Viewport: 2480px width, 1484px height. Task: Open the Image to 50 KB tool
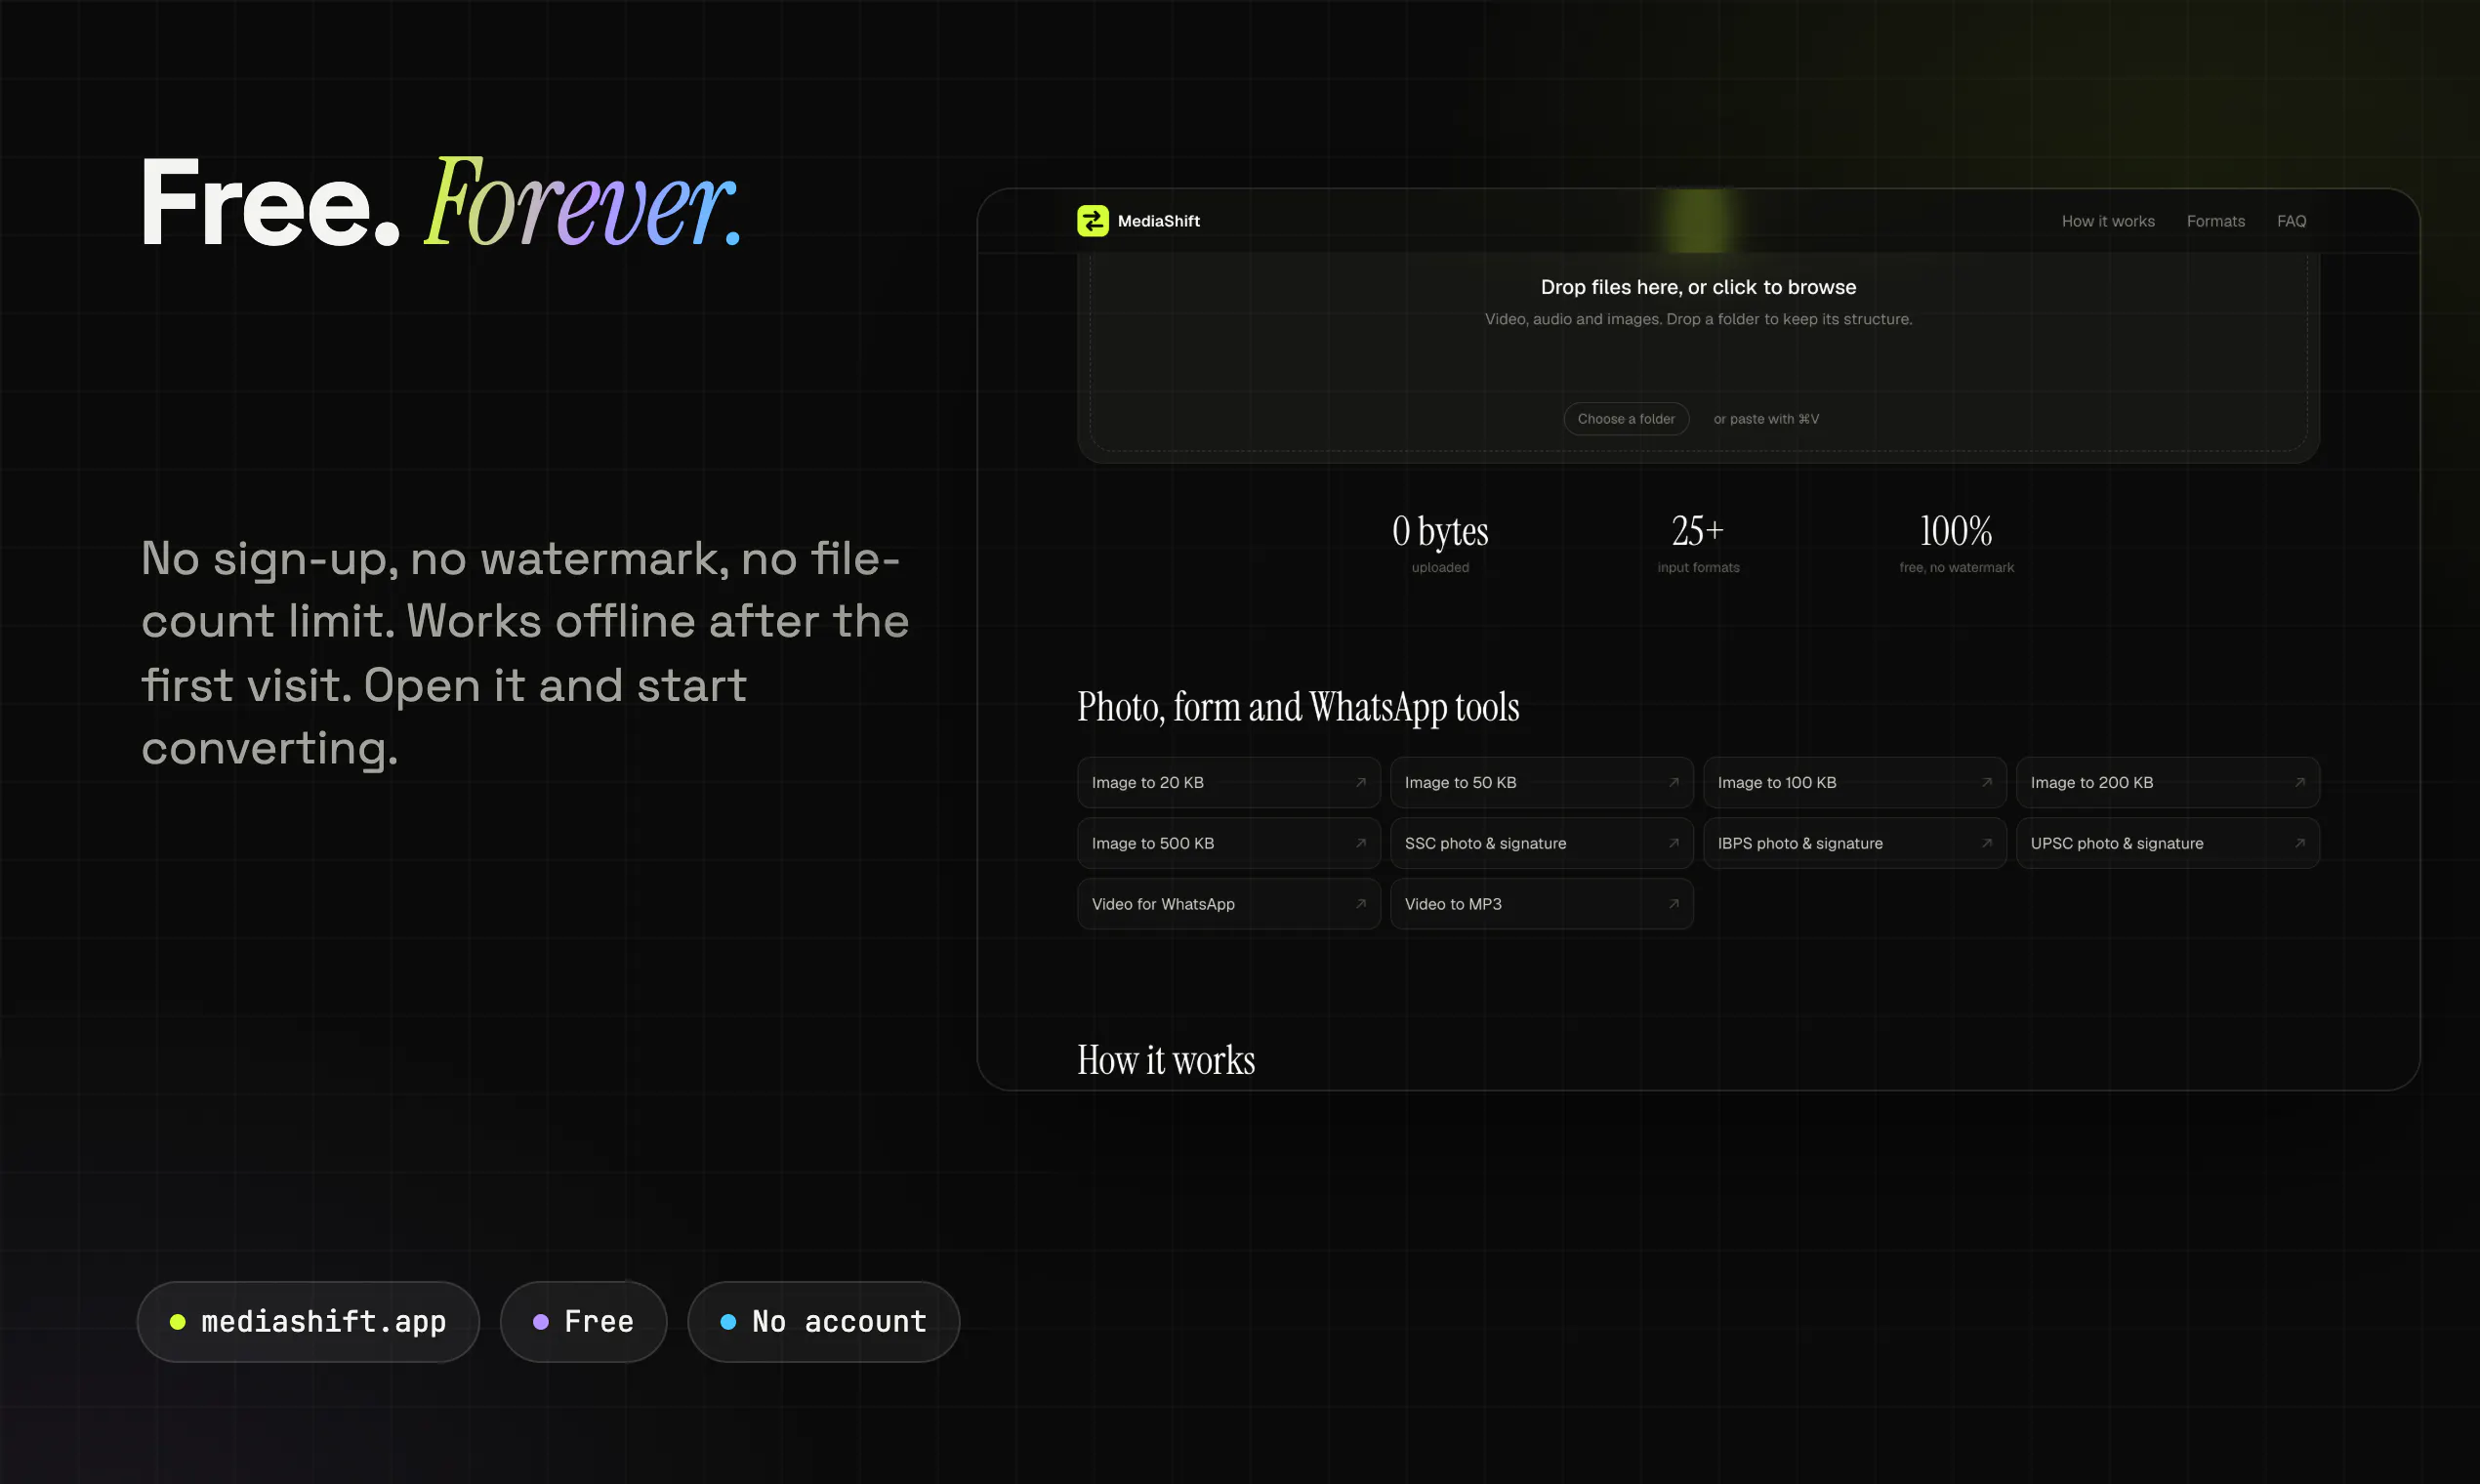pos(1541,783)
